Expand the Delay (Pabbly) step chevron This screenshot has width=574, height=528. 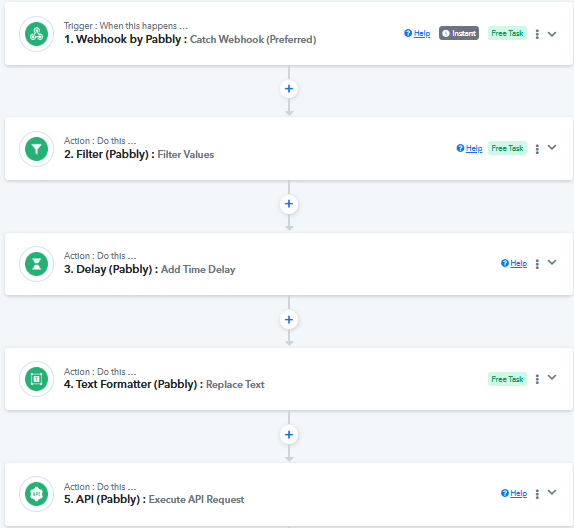pyautogui.click(x=552, y=263)
